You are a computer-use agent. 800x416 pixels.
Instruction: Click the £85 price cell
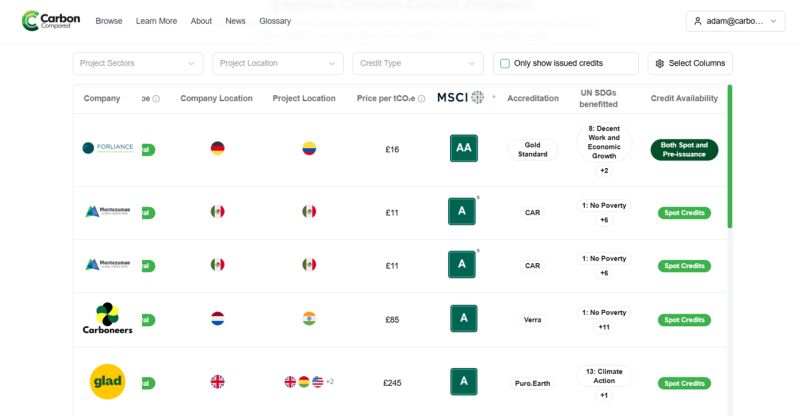(392, 320)
